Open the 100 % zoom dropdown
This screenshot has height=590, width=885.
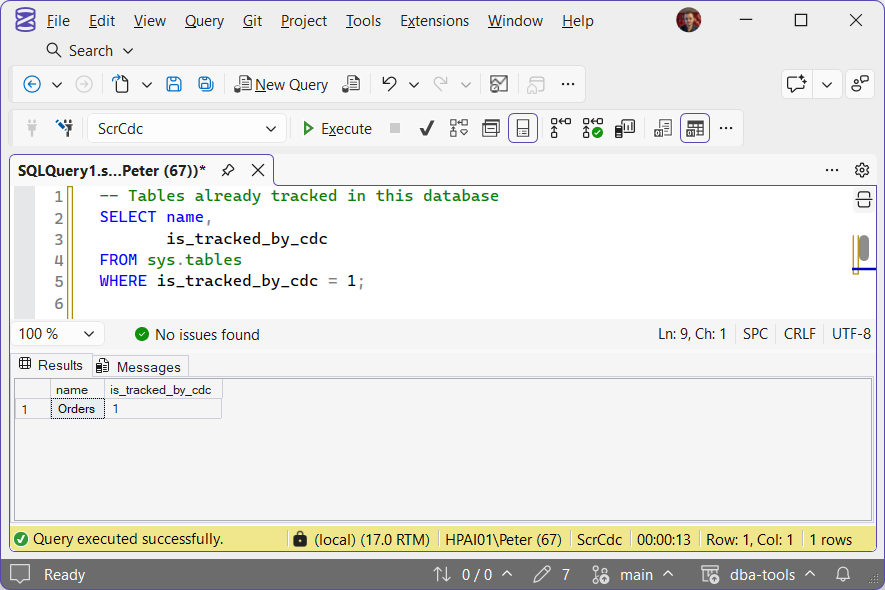click(x=57, y=334)
